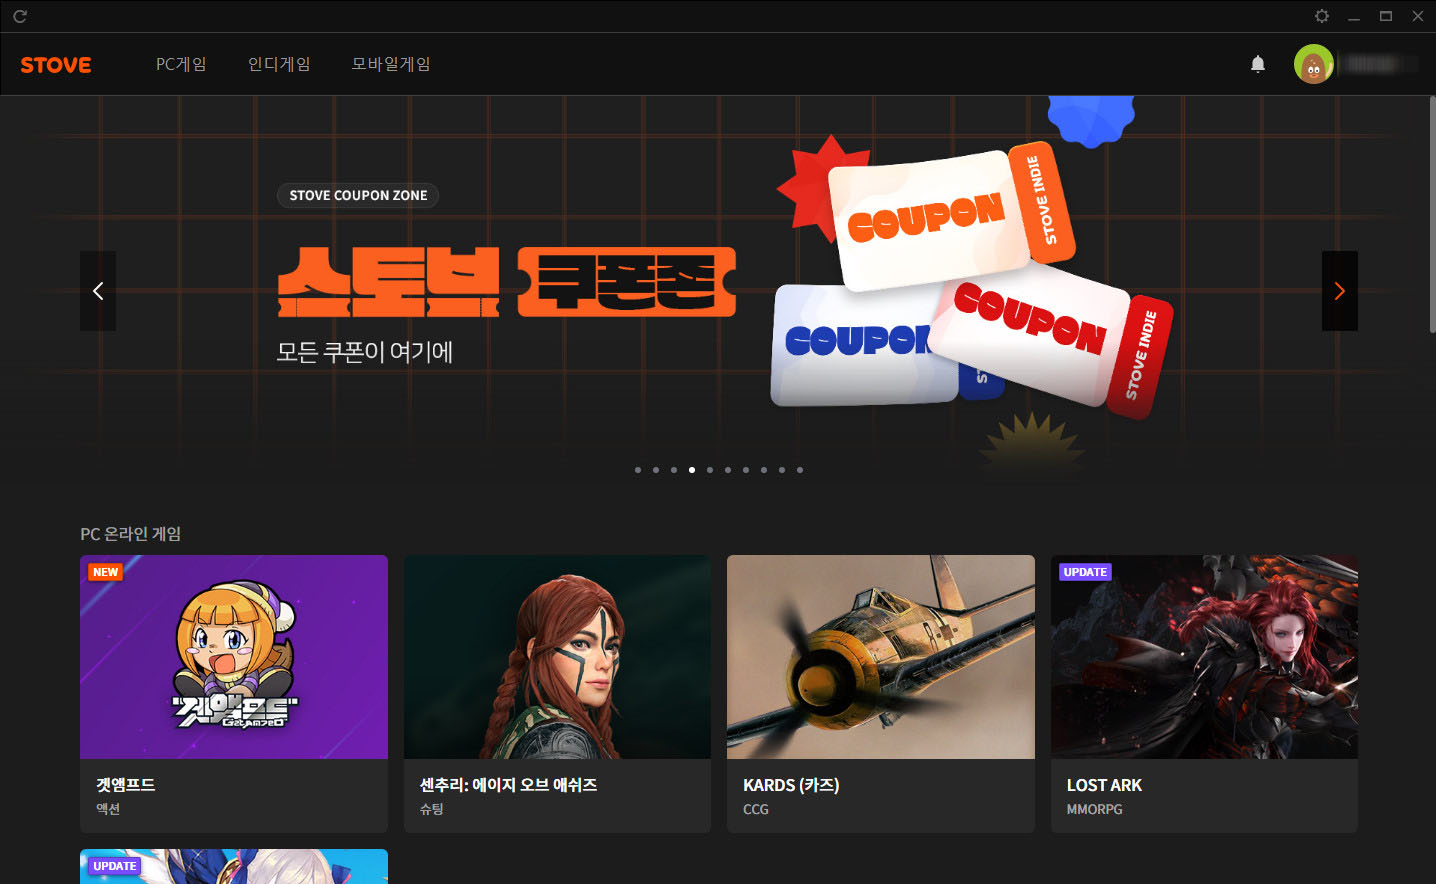
Task: Click the vertical scrollbar thumb
Action: (x=1432, y=214)
